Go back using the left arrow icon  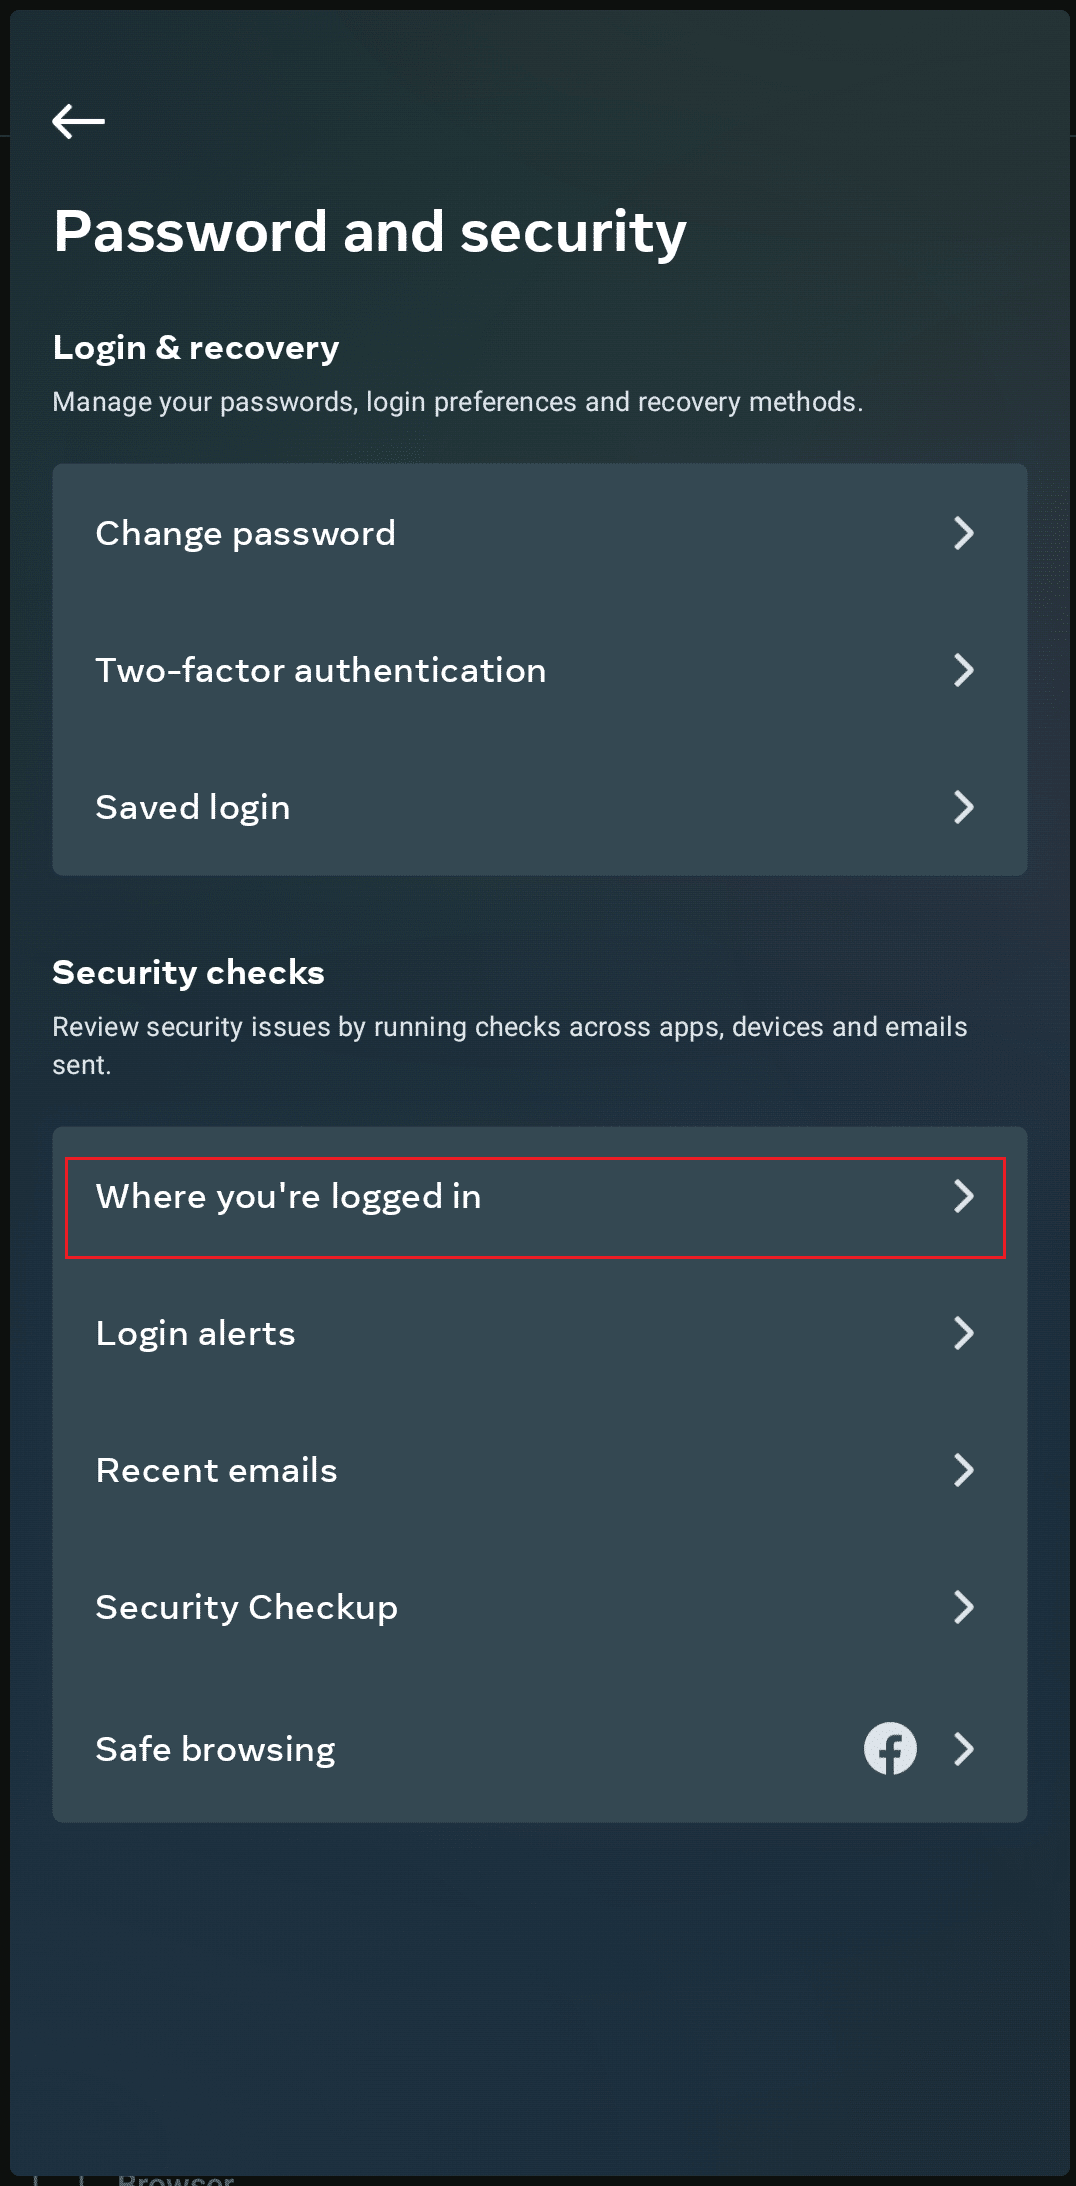(78, 121)
